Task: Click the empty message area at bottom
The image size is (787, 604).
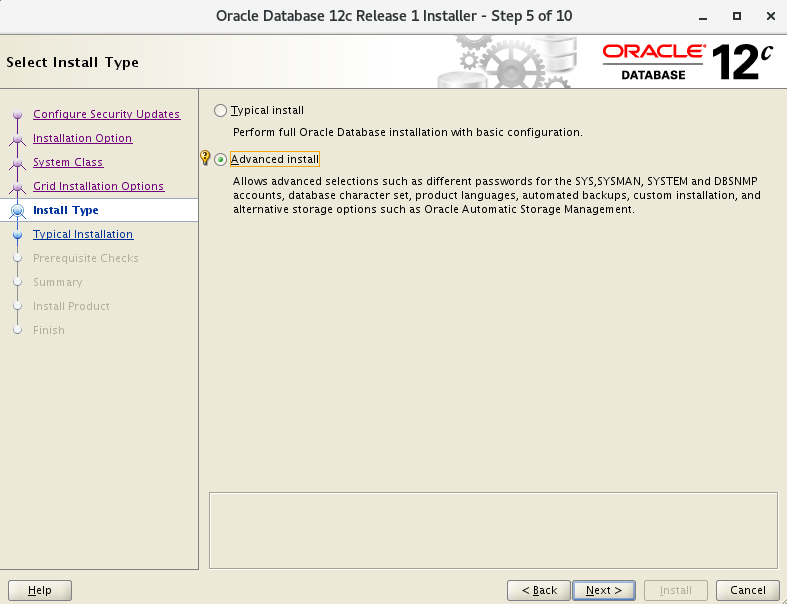Action: (493, 531)
